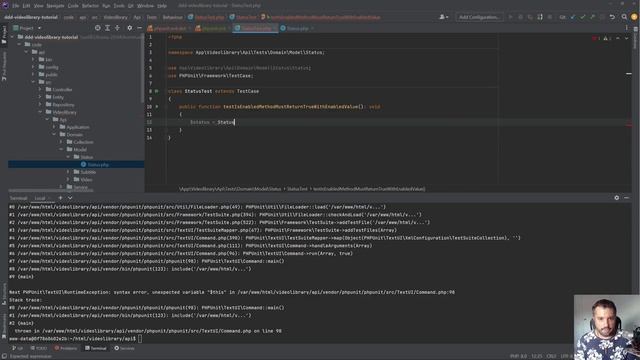
Task: Click the Git update project arrow icon
Action: click(x=573, y=17)
